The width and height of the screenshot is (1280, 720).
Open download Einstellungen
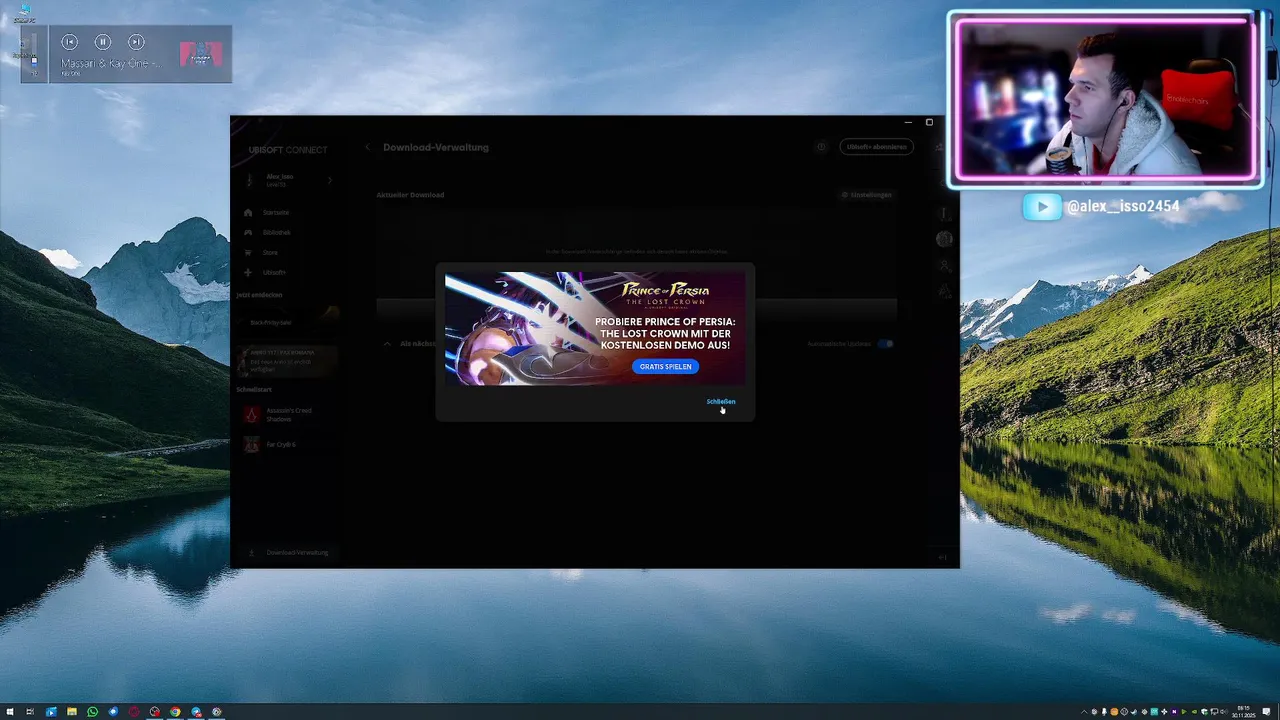pyautogui.click(x=866, y=195)
